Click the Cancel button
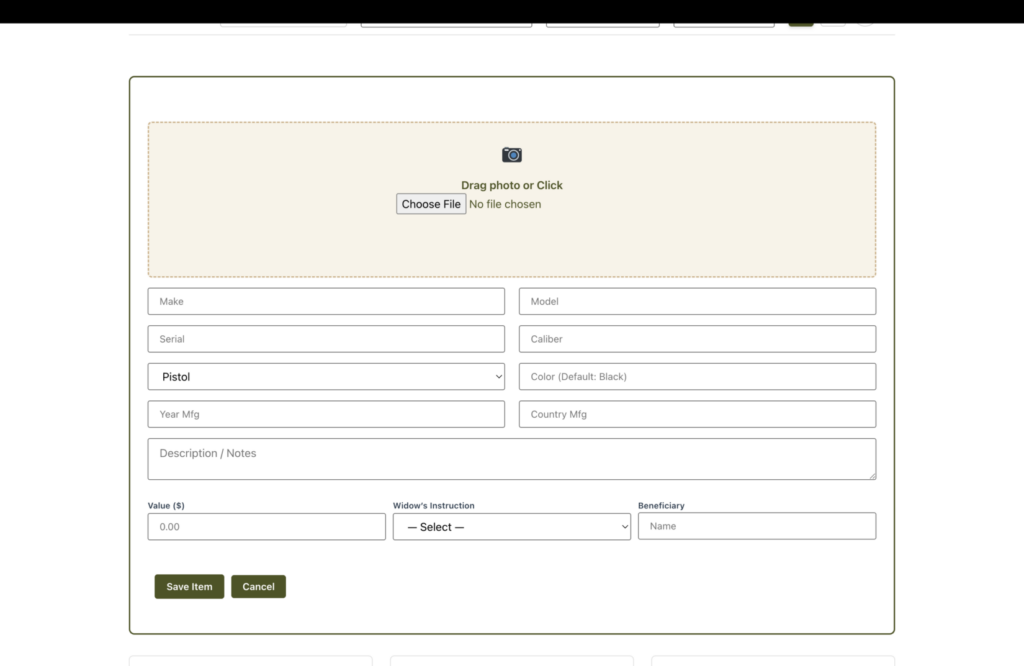1024x666 pixels. click(x=259, y=586)
